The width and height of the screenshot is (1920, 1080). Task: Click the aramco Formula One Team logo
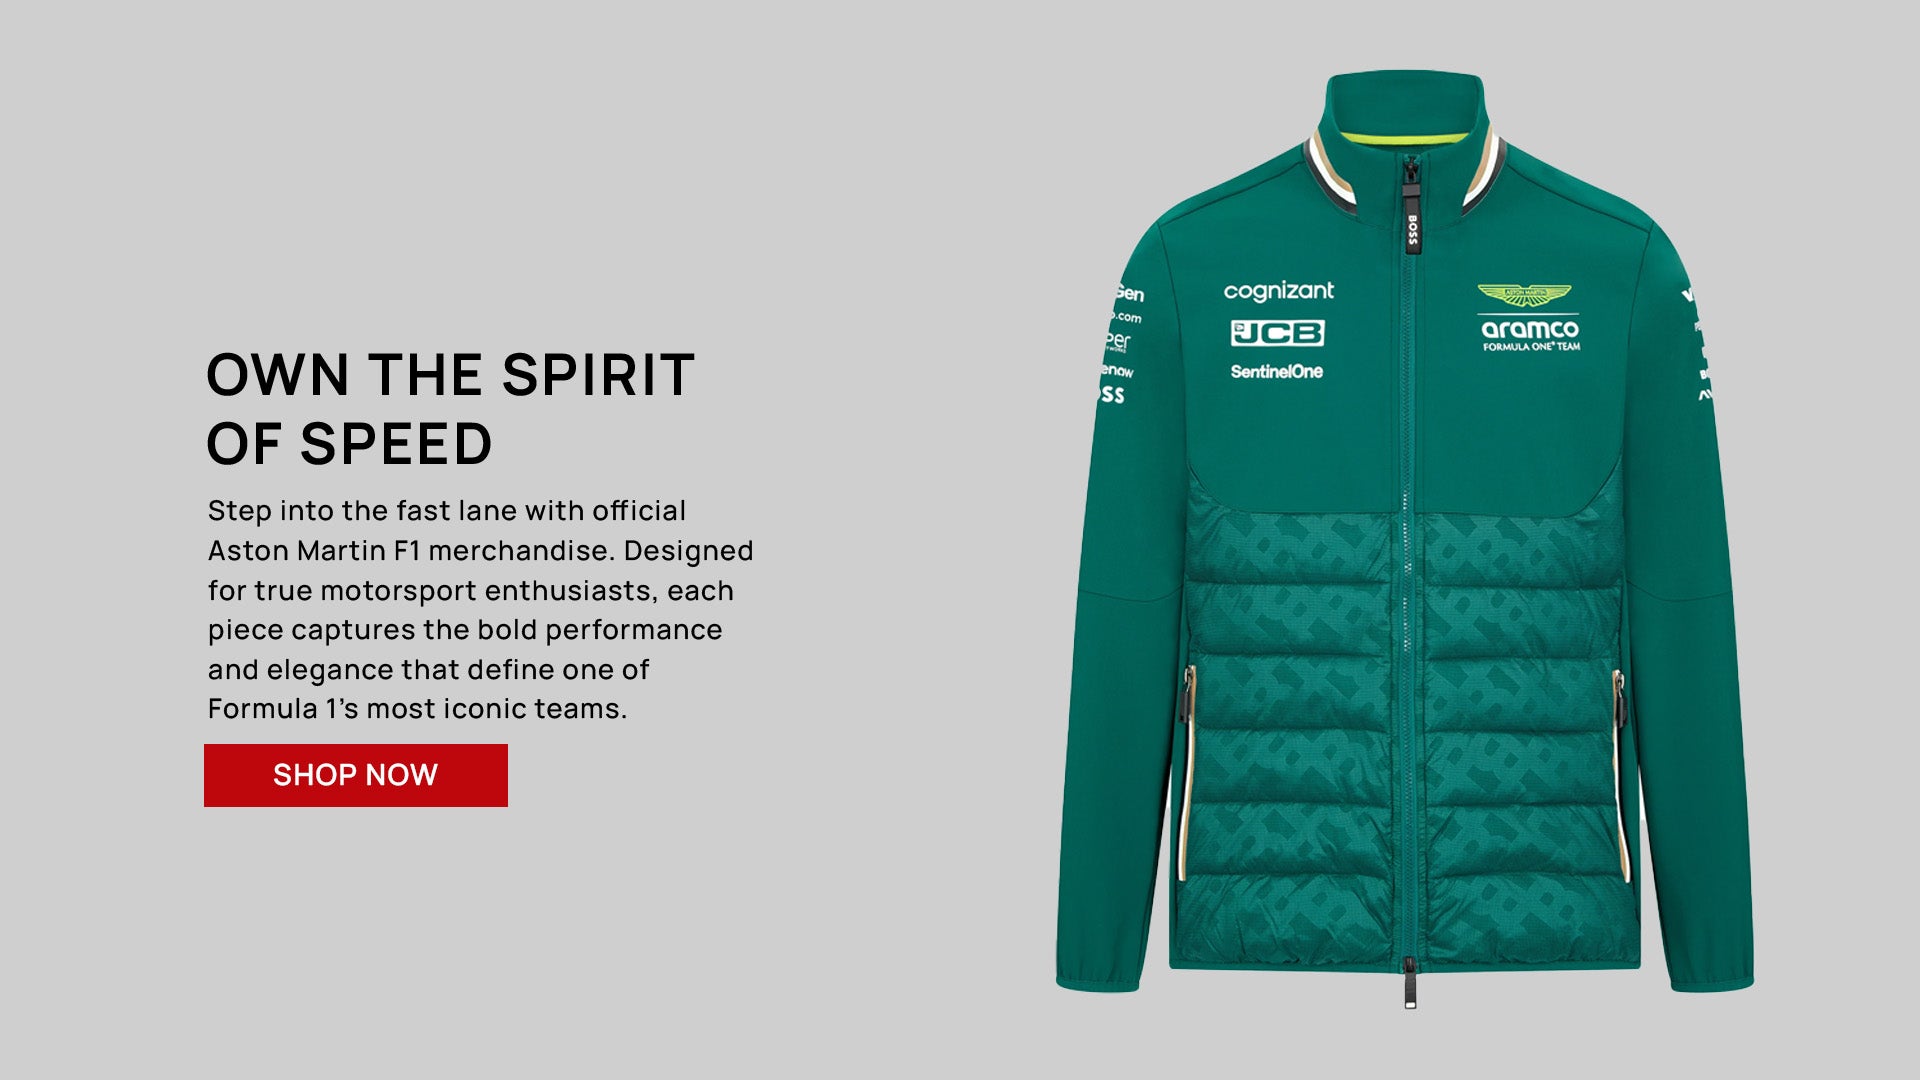1531,335
